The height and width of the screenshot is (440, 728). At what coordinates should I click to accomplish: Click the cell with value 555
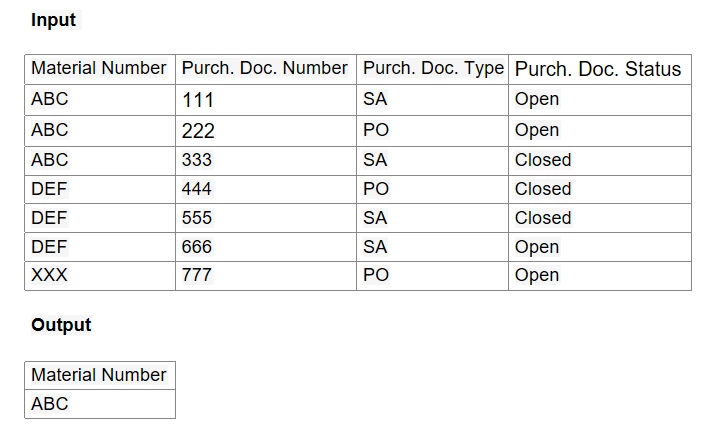point(266,218)
